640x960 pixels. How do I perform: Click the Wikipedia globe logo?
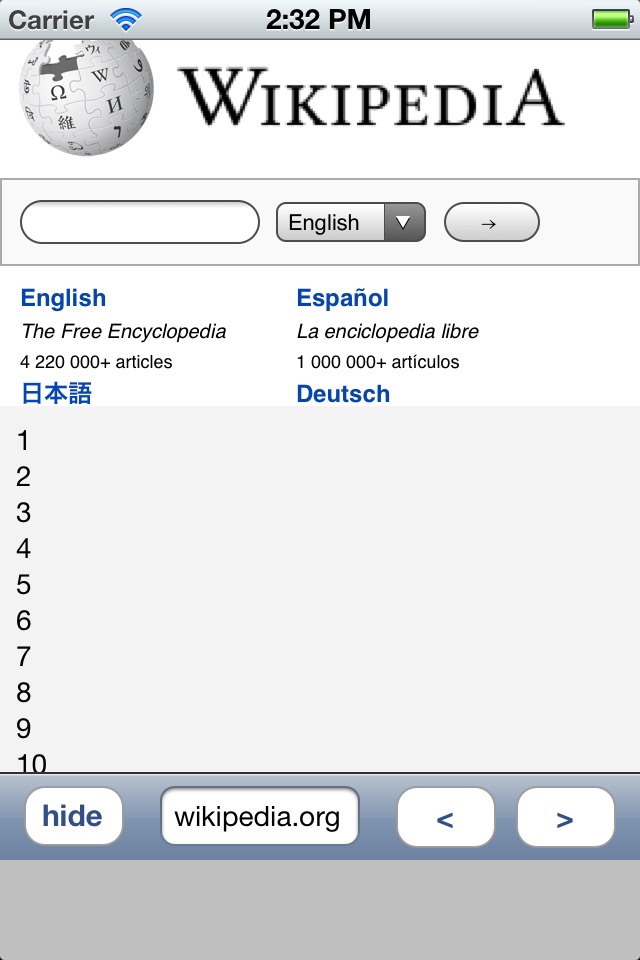pos(86,97)
